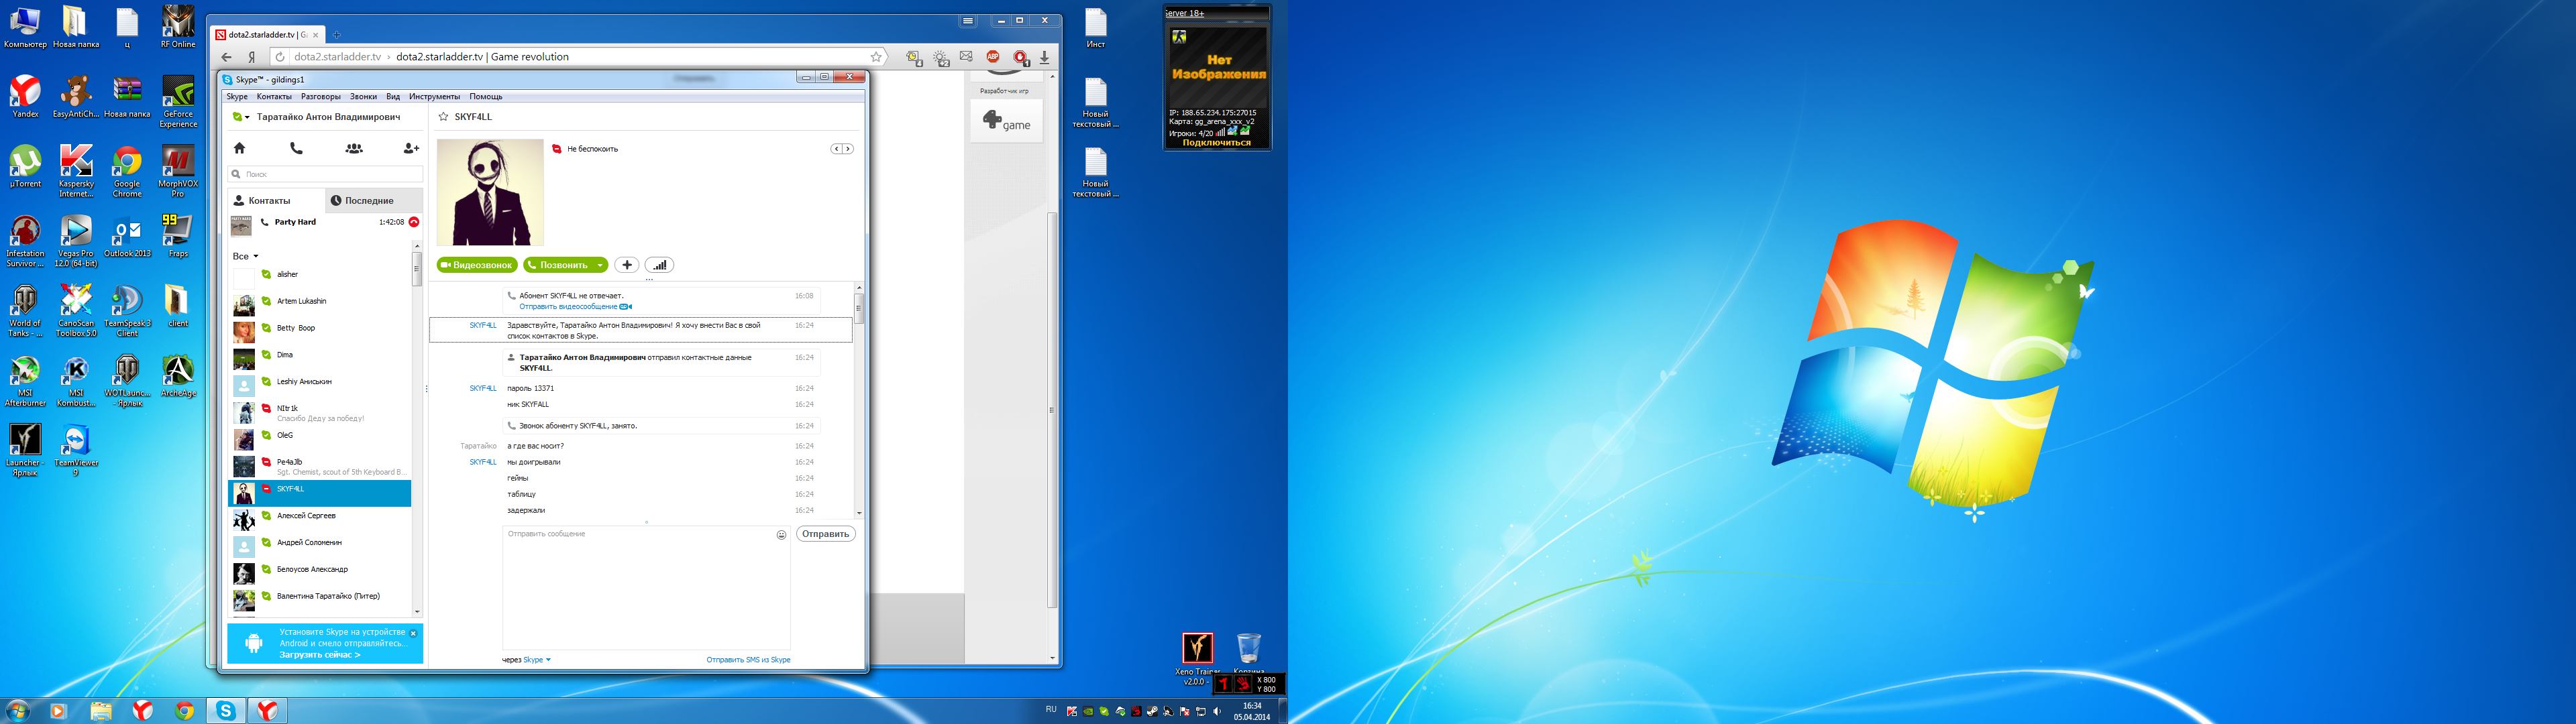The image size is (2576, 724).
Task: Open the Контакты menu in menu bar
Action: coord(274,97)
